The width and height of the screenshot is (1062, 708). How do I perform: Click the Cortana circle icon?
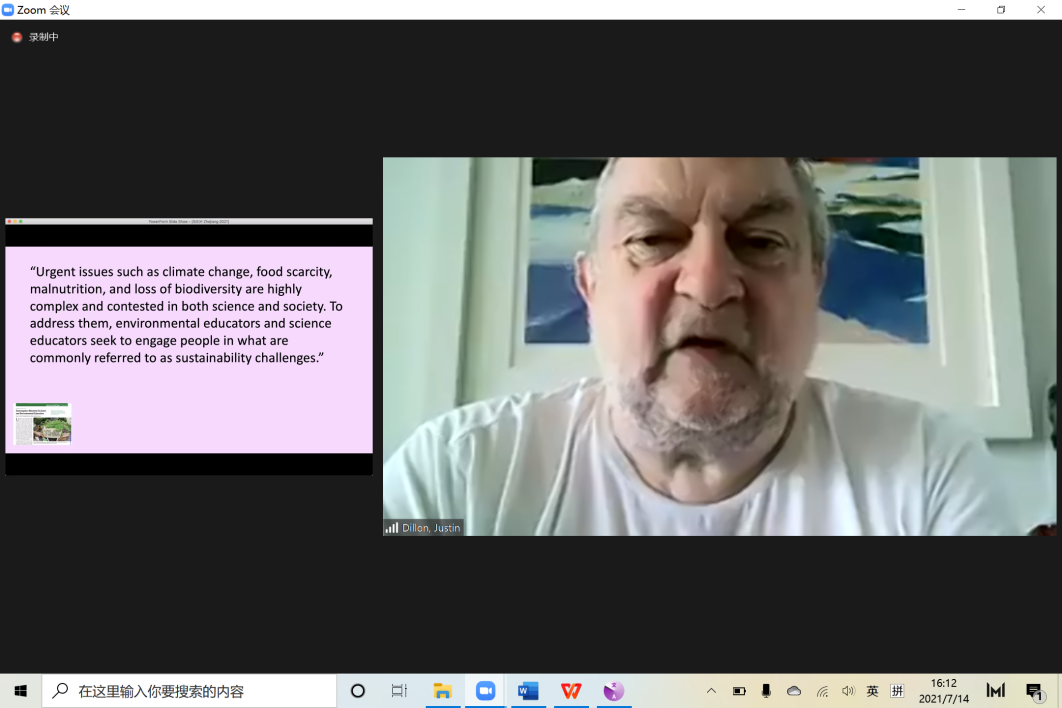click(358, 691)
